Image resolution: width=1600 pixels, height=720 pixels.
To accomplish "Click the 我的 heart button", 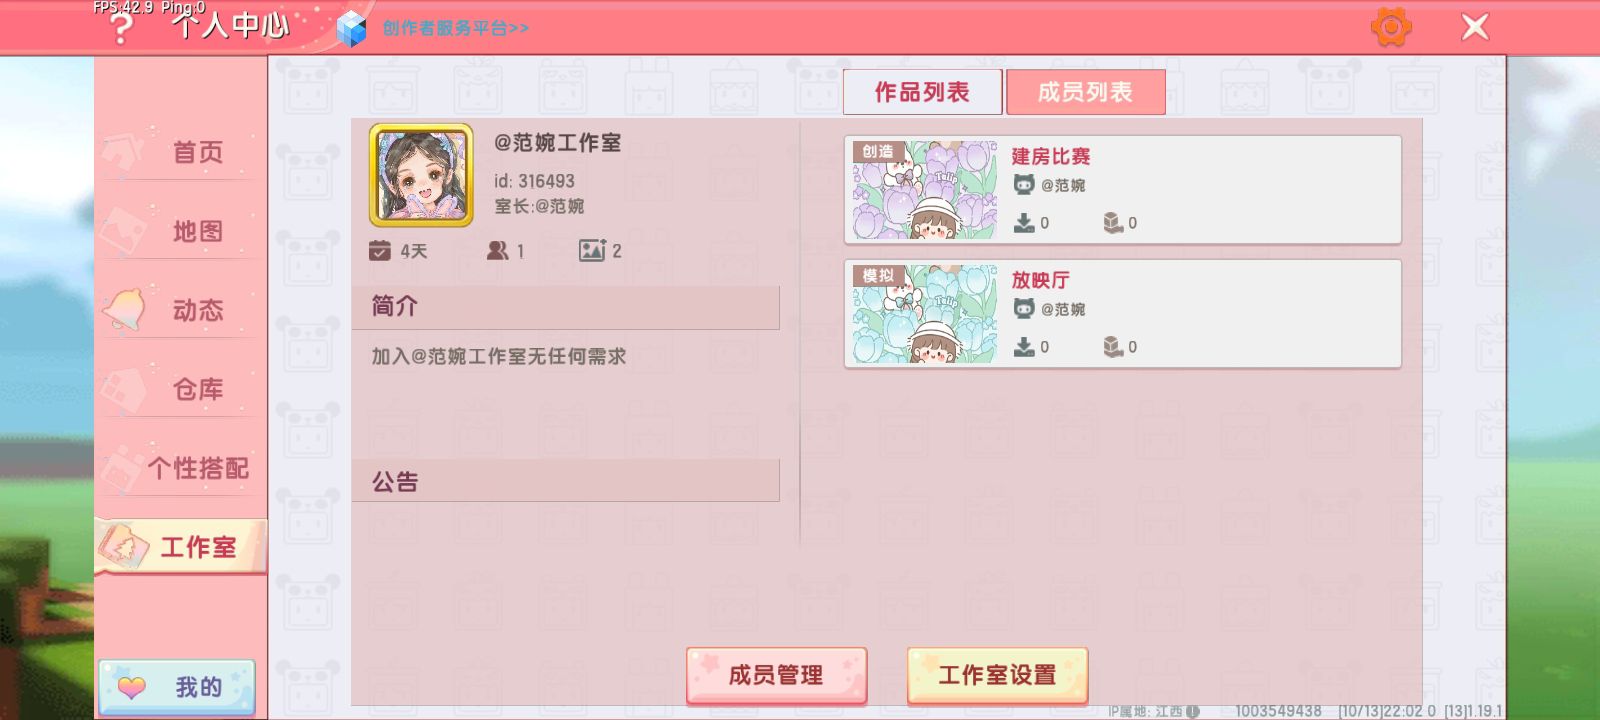I will coord(177,687).
